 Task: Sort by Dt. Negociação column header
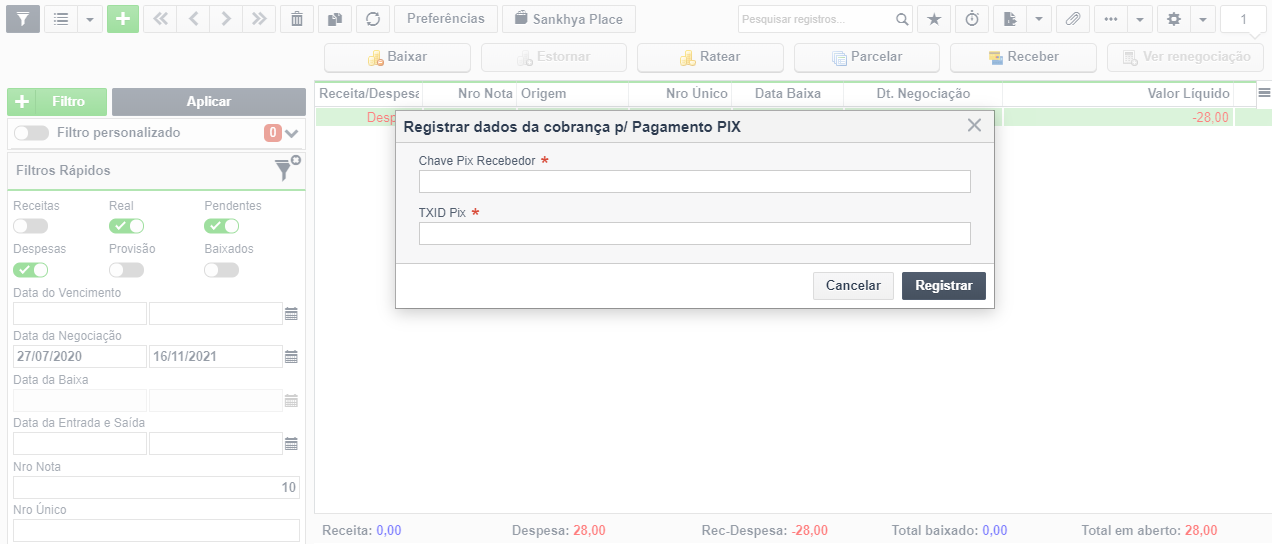pyautogui.click(x=923, y=93)
